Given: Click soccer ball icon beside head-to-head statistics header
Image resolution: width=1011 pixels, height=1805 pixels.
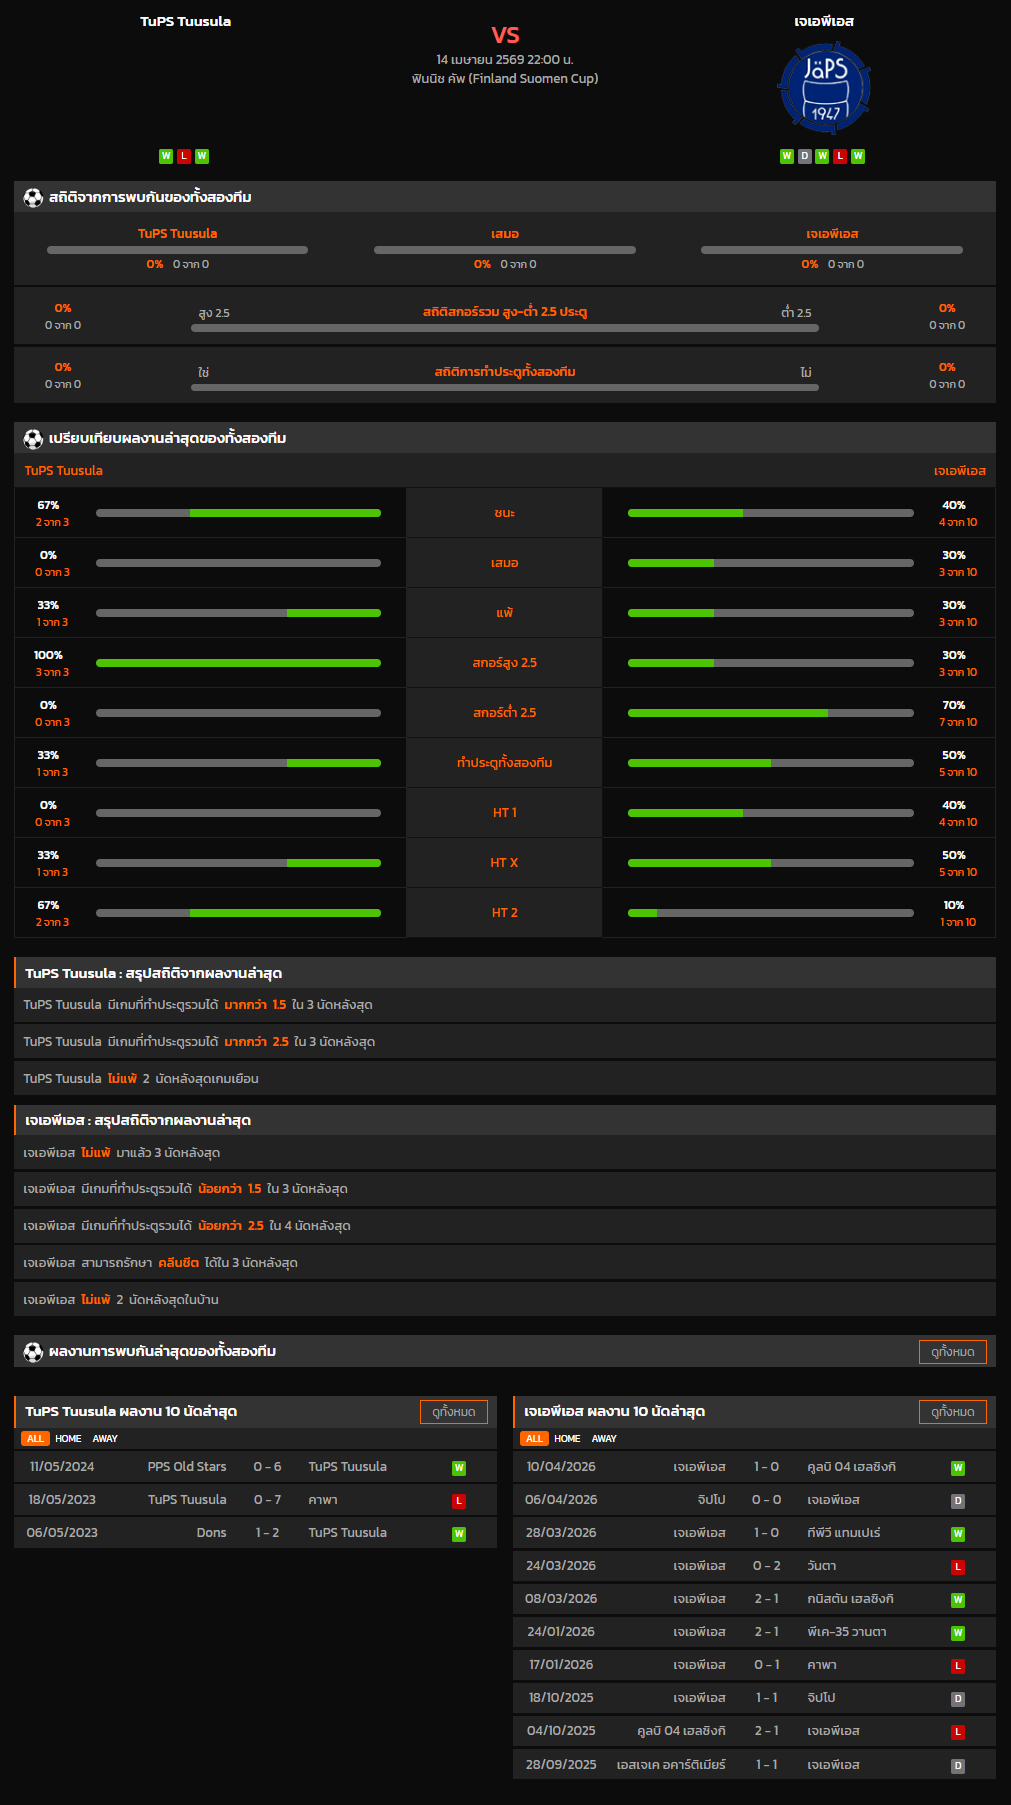Looking at the screenshot, I should (33, 197).
